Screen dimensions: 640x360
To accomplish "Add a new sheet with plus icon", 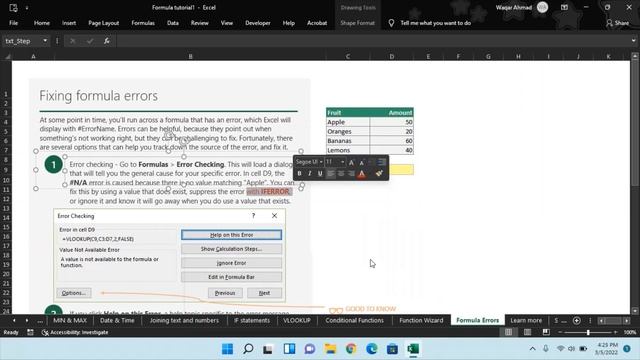I will point(577,321).
